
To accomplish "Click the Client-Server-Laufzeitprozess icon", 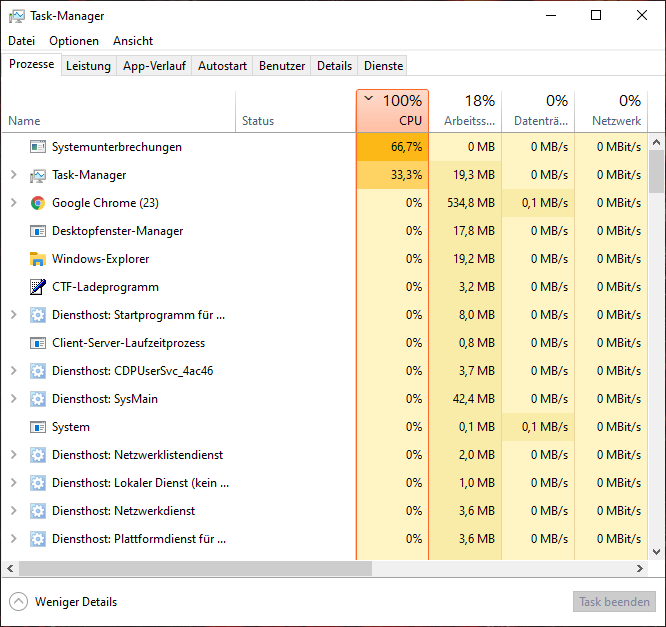I will pyautogui.click(x=38, y=343).
